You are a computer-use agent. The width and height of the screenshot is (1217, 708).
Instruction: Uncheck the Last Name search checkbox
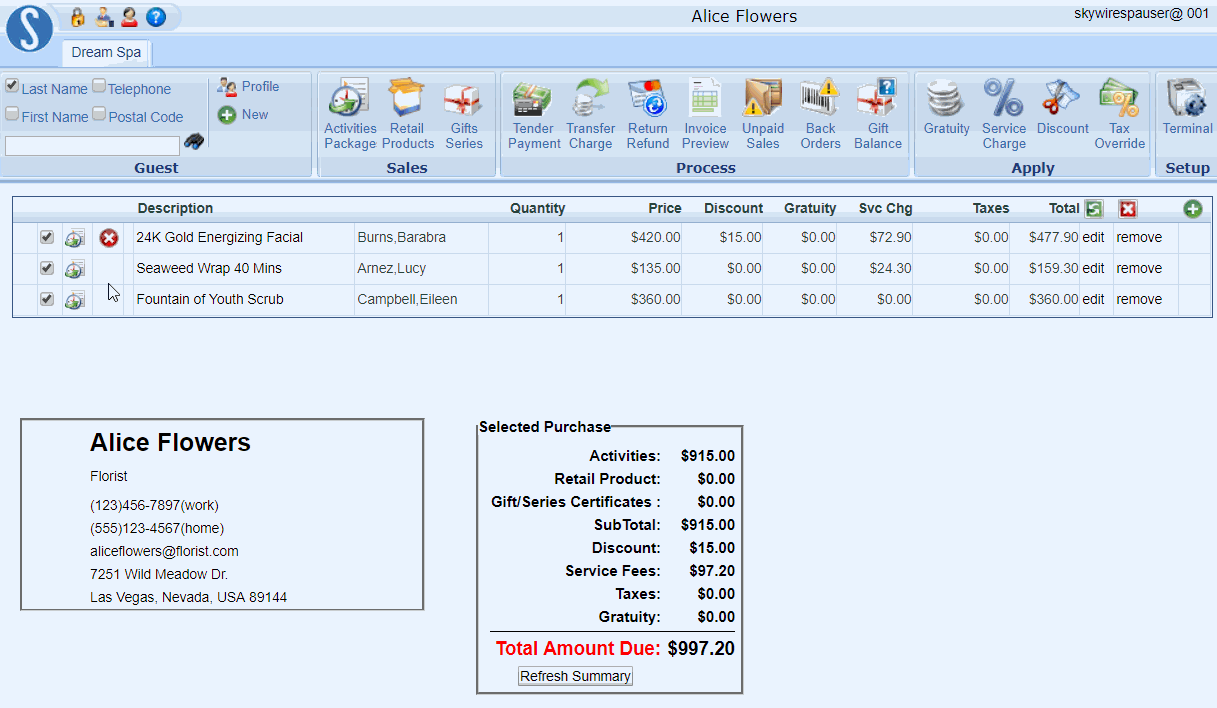[12, 86]
